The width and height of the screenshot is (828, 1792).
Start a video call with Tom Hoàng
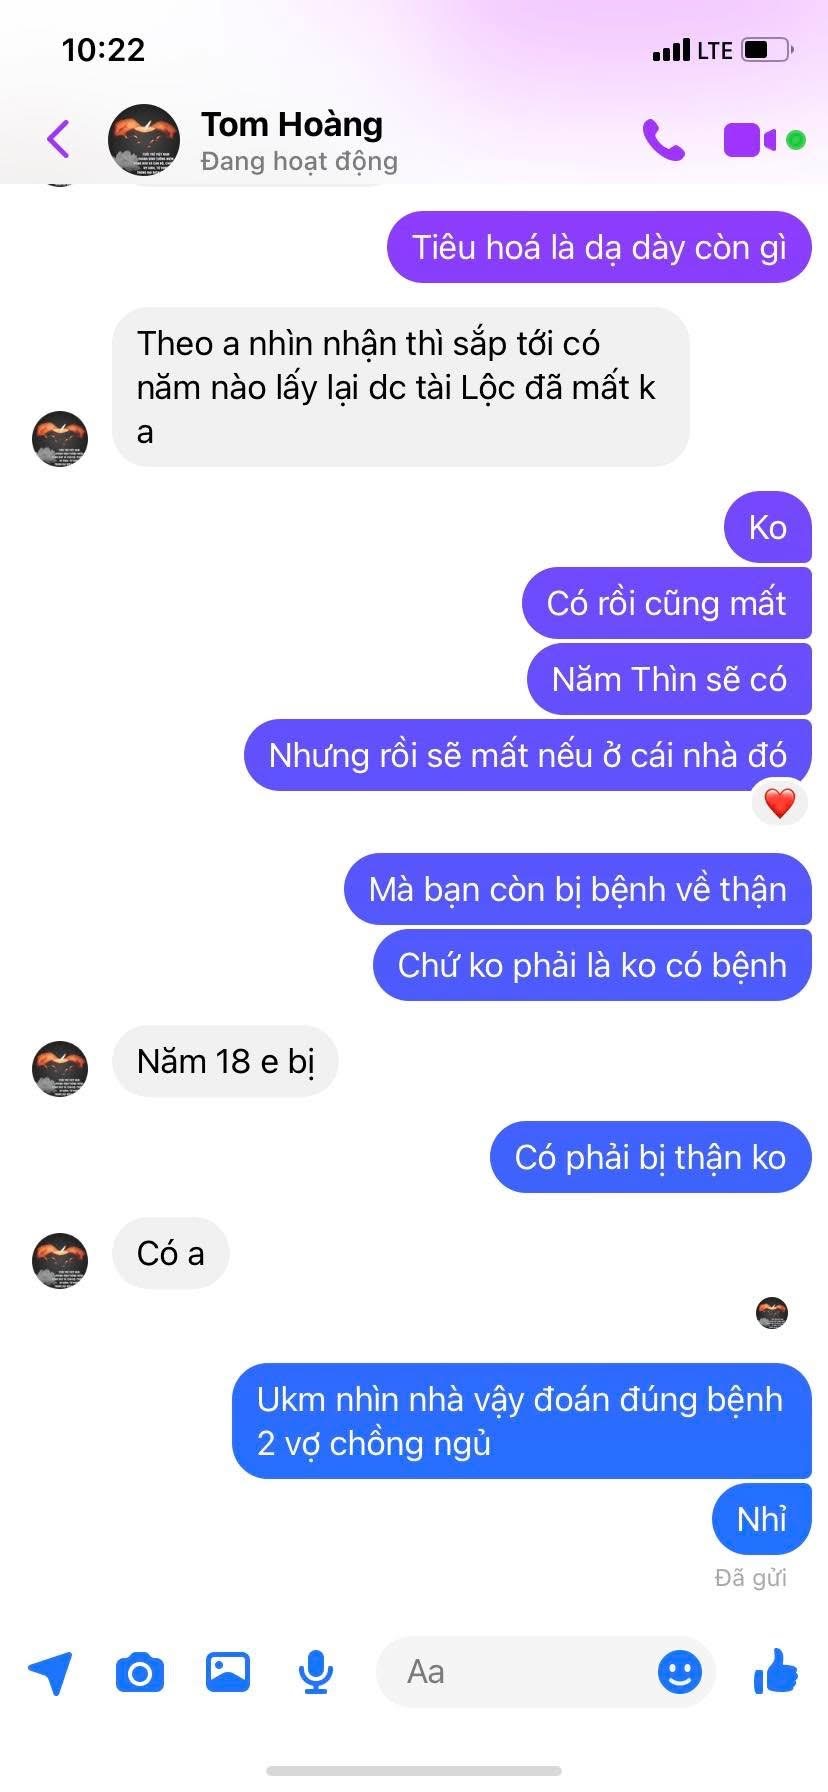tap(750, 140)
